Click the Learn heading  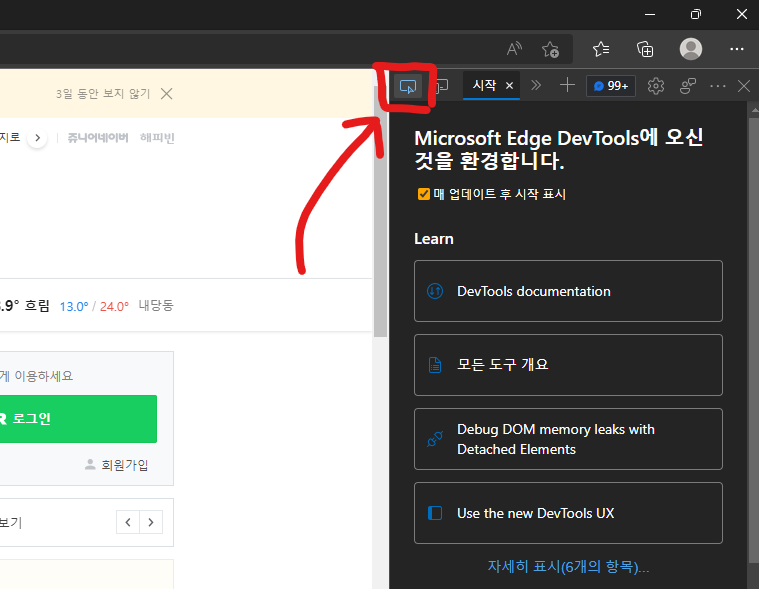click(x=434, y=239)
